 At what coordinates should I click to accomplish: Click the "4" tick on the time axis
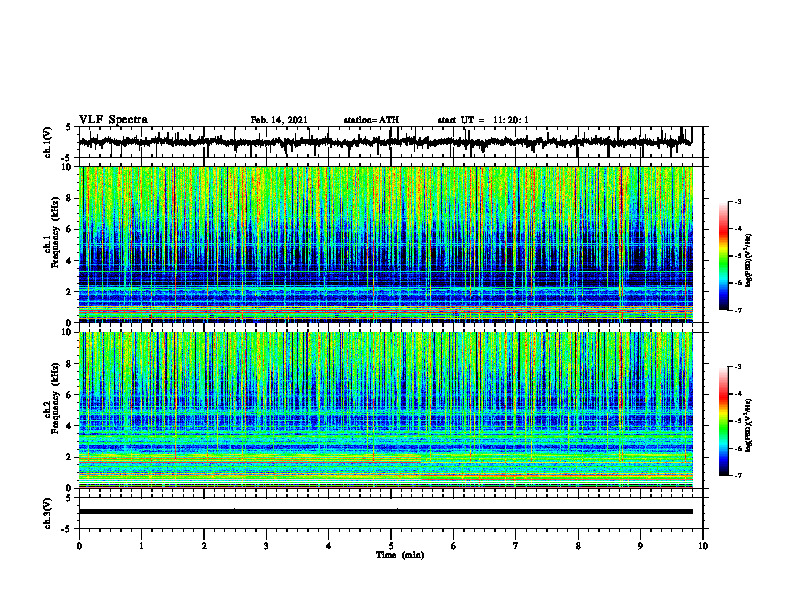click(328, 546)
